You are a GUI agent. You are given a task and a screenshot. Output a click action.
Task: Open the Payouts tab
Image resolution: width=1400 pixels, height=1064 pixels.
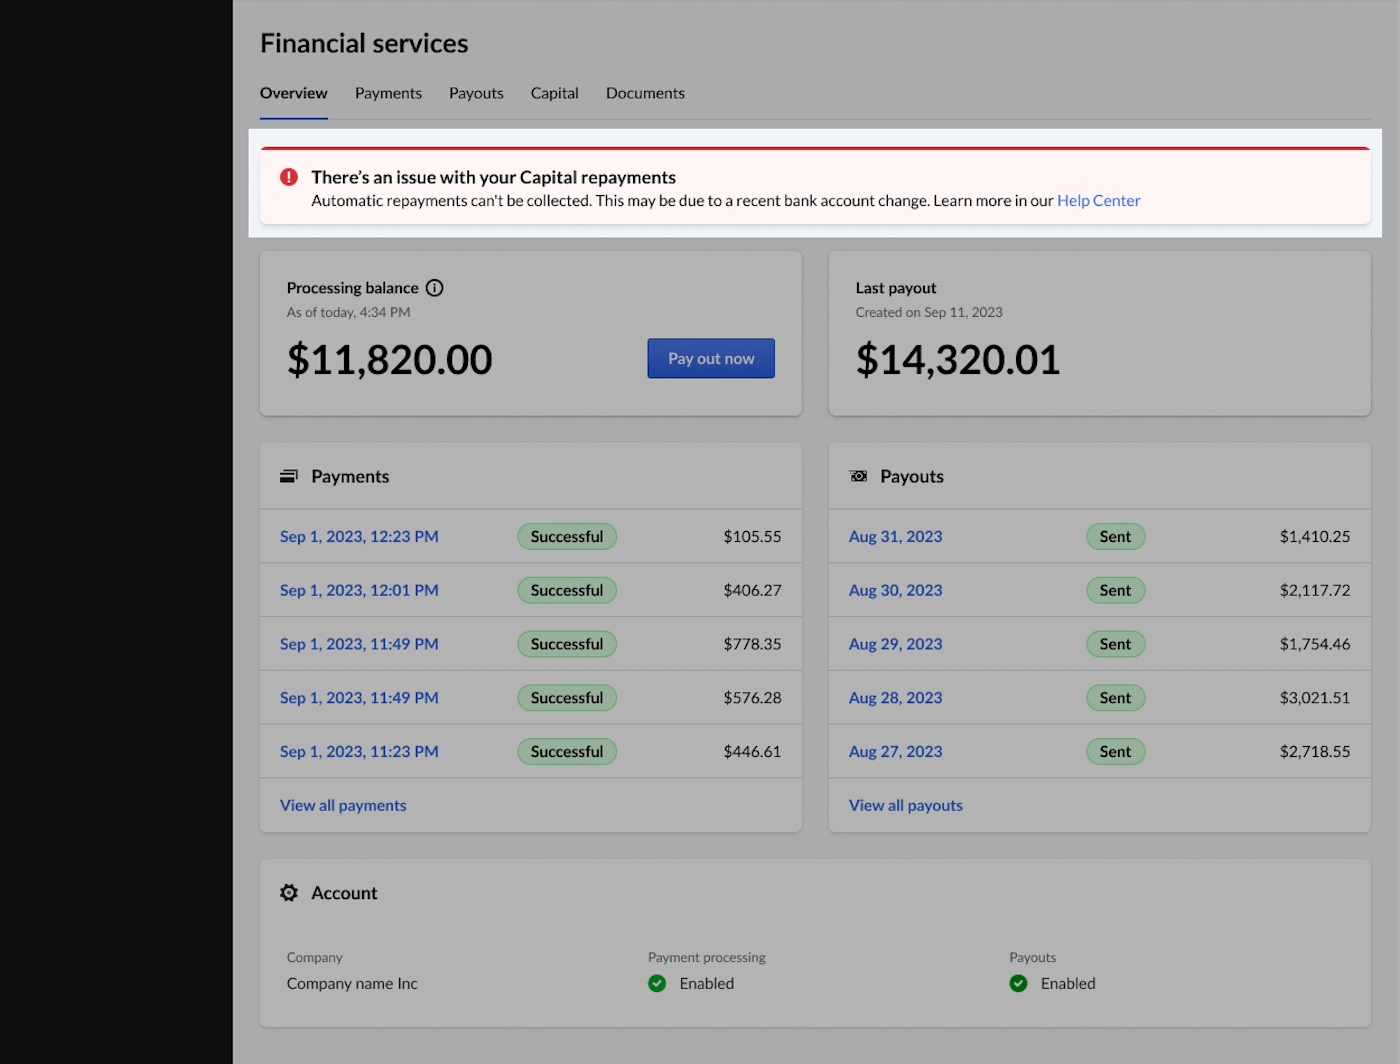pyautogui.click(x=476, y=93)
